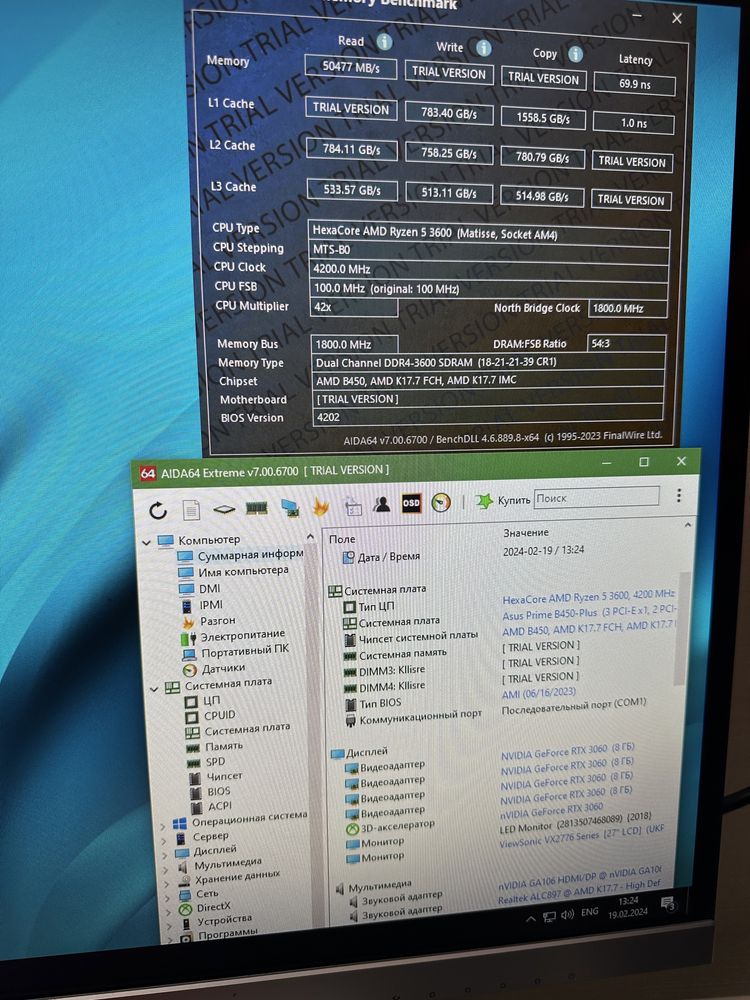750x1000 pixels.
Task: Click the tree panel scroll-up arrow
Action: (x=311, y=536)
